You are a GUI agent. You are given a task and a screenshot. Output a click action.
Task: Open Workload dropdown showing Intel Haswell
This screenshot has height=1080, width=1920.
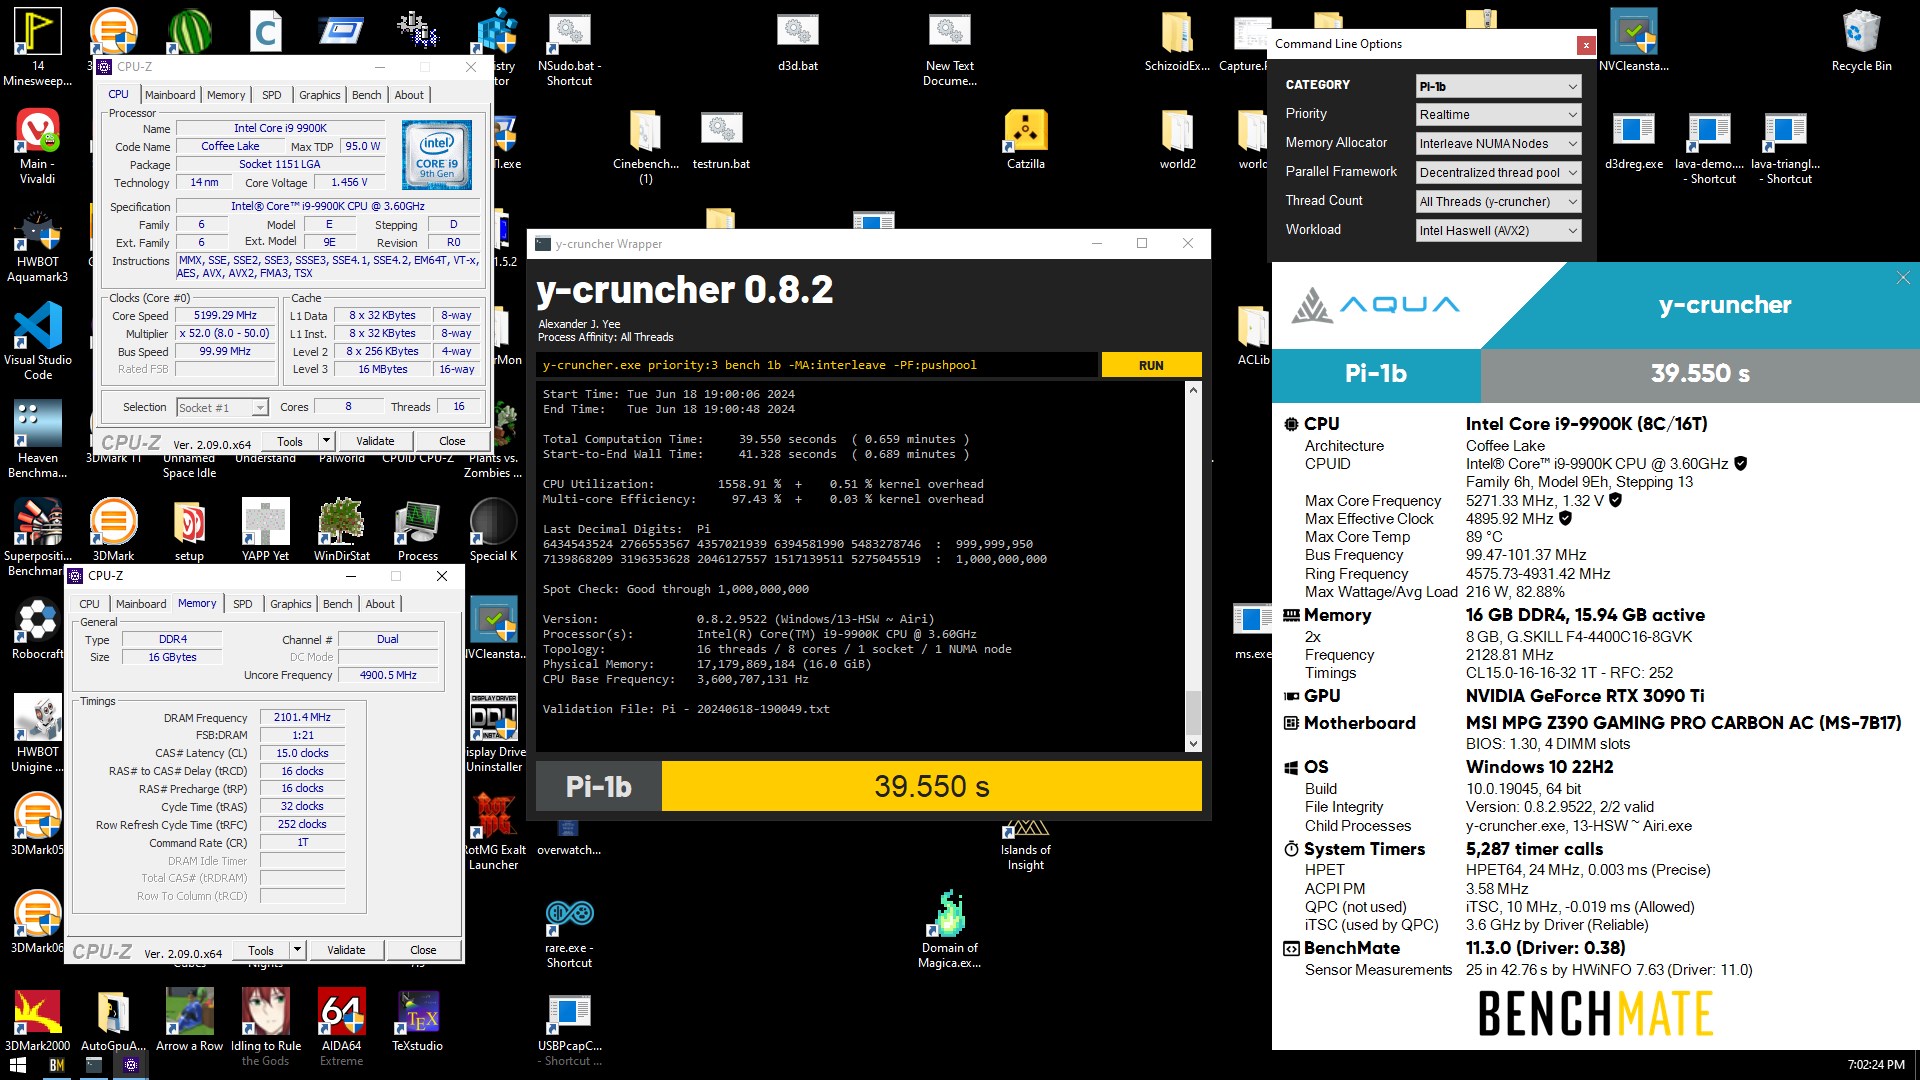[x=1498, y=231]
